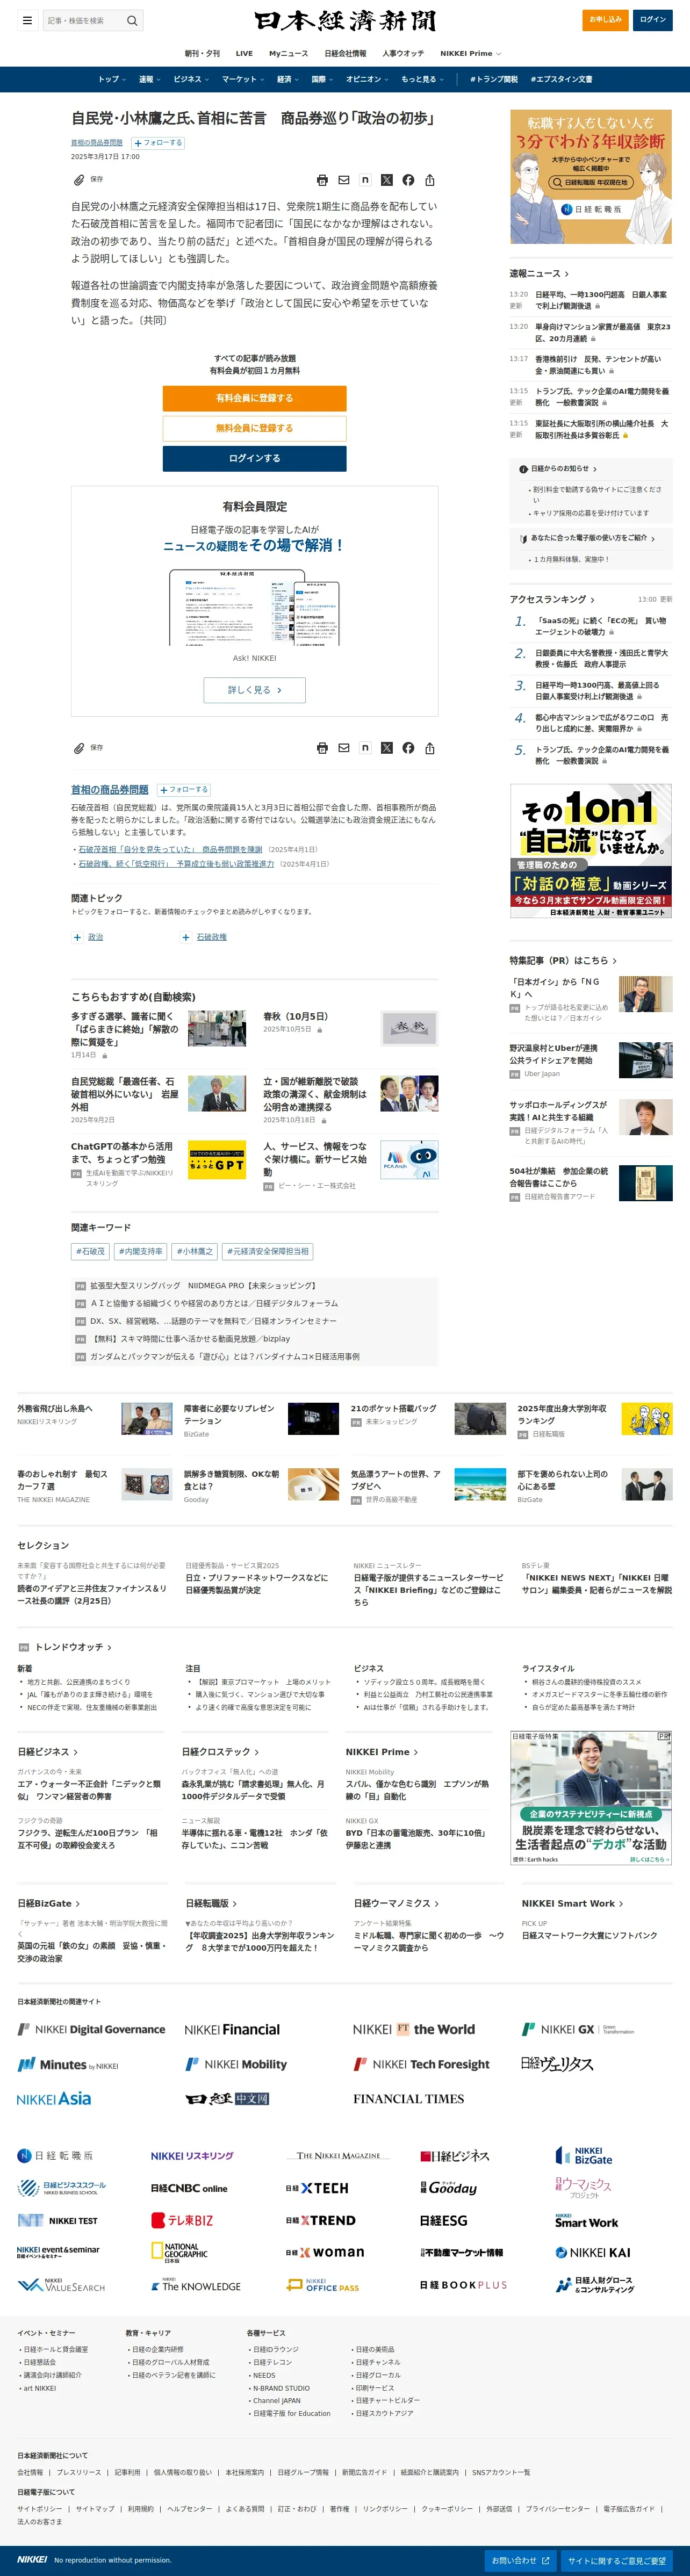Open the #エプスタイン文書 tag link

pos(561,79)
